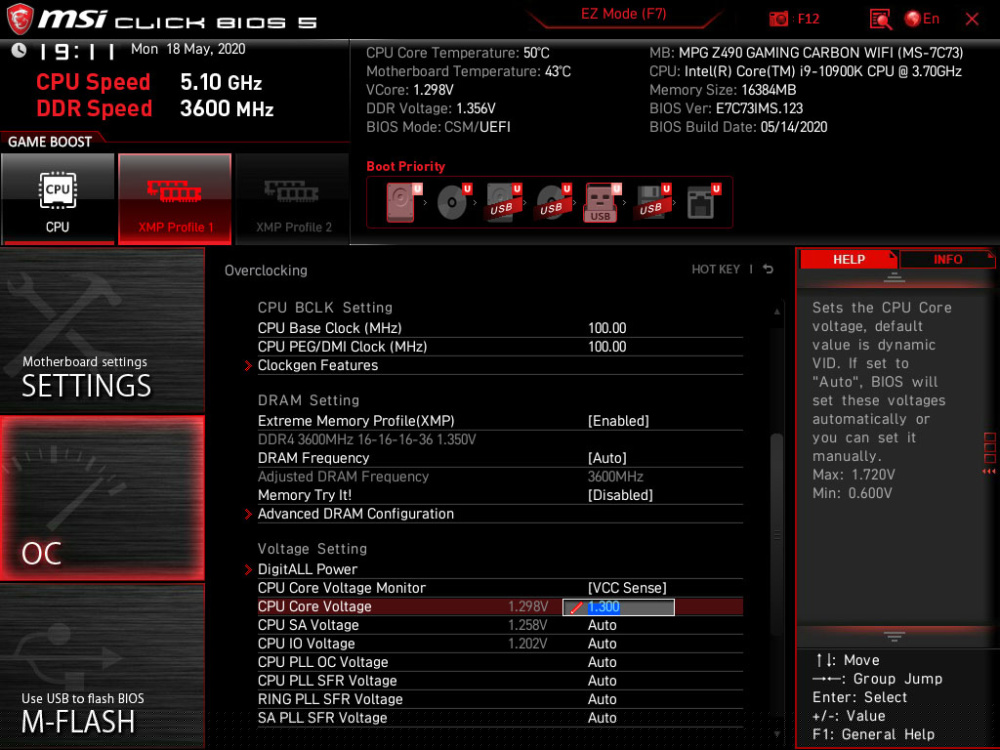
Task: Click the CPU Core Voltage 1.300 input box
Action: [618, 607]
